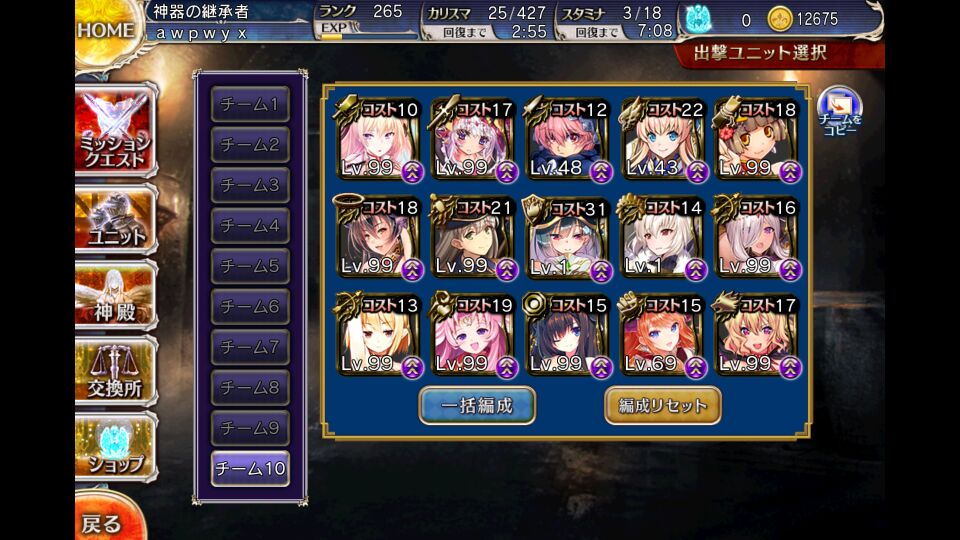960x540 pixels.
Task: Click the 一括編成 bulk formation button
Action: (477, 405)
